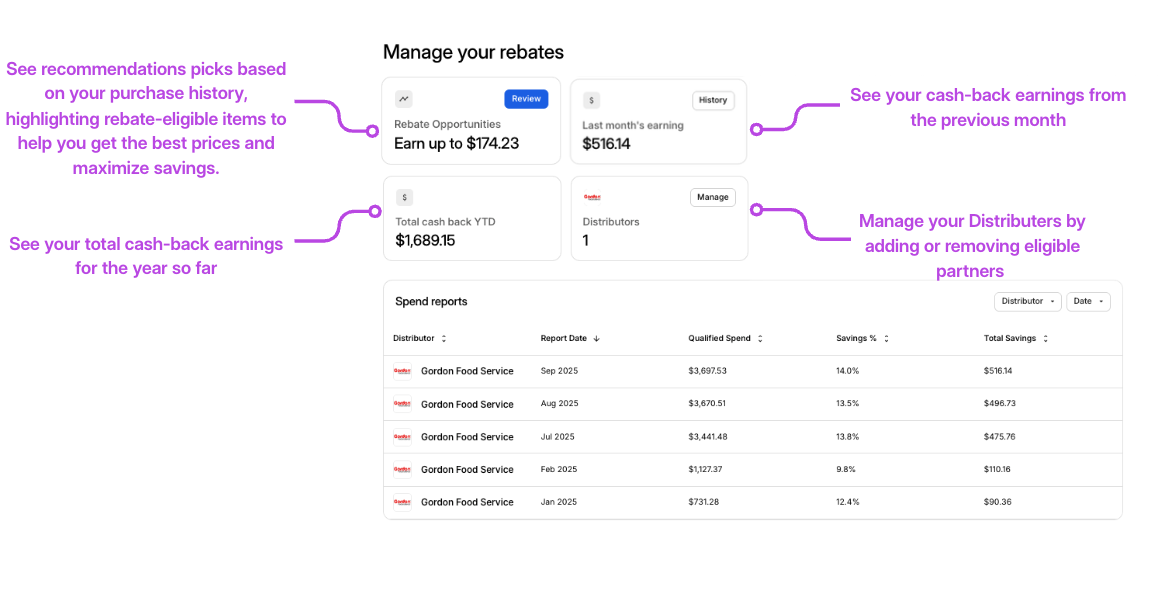The height and width of the screenshot is (590, 1165).
Task: Click the dollar icon on Total cash back YTD
Action: 404,197
